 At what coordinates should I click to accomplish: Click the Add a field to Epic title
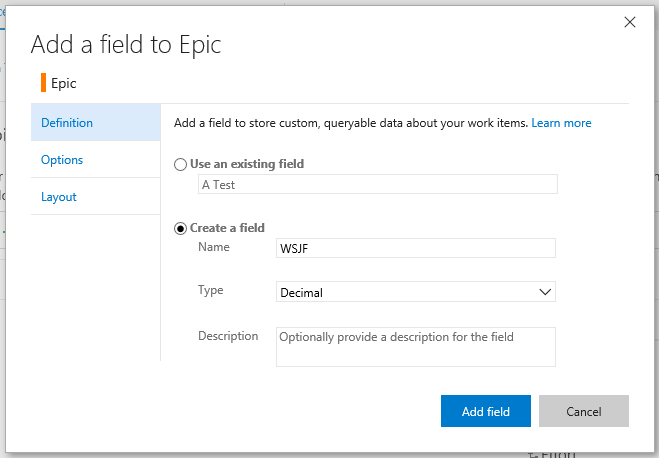tap(126, 44)
